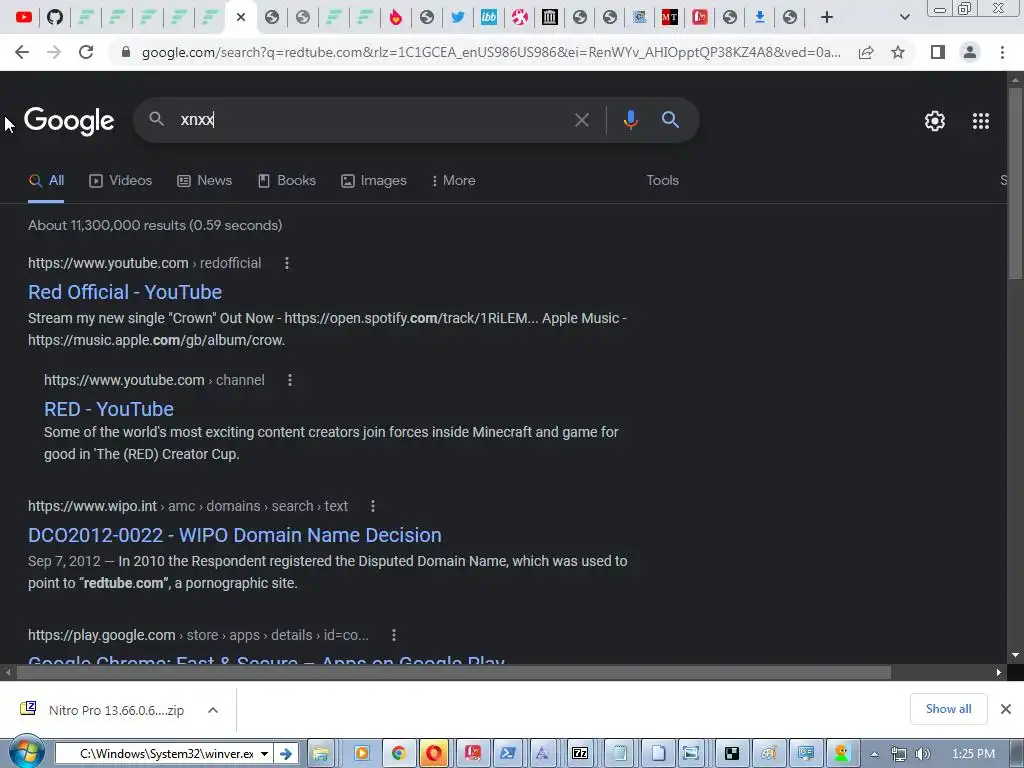Focus the browser address bar URL

pos(490,52)
